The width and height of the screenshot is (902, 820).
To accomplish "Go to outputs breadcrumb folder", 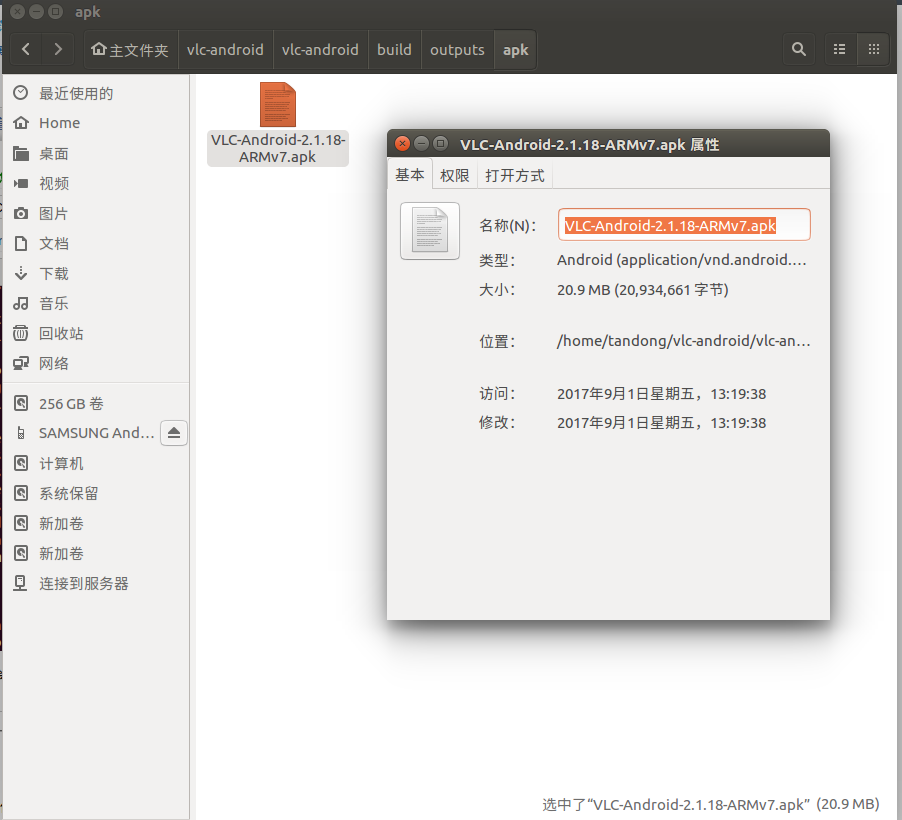I will click(457, 49).
